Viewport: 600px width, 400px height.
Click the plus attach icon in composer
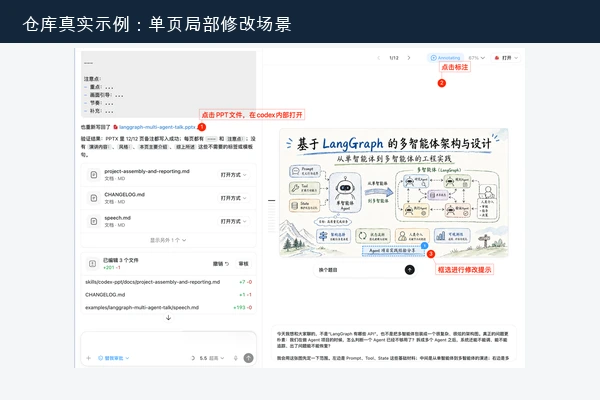[x=88, y=358]
